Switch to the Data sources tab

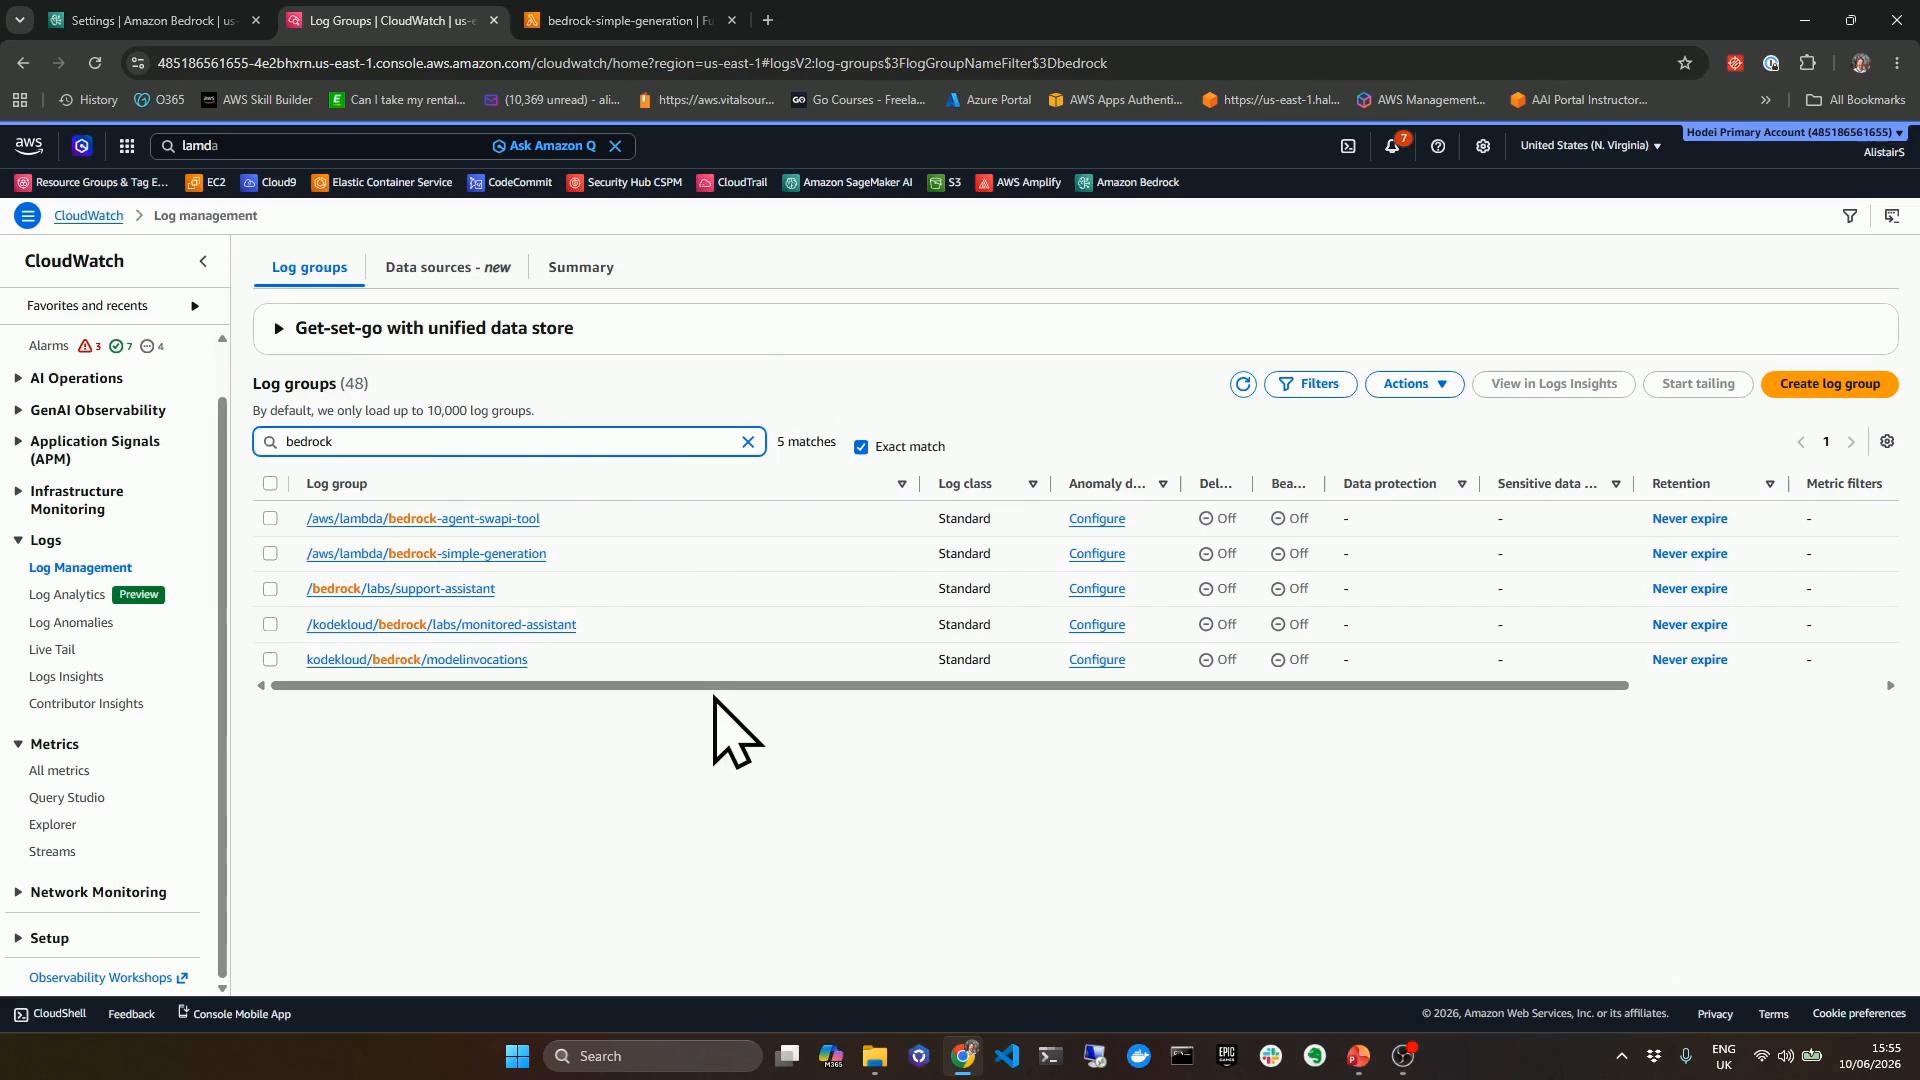(x=448, y=268)
